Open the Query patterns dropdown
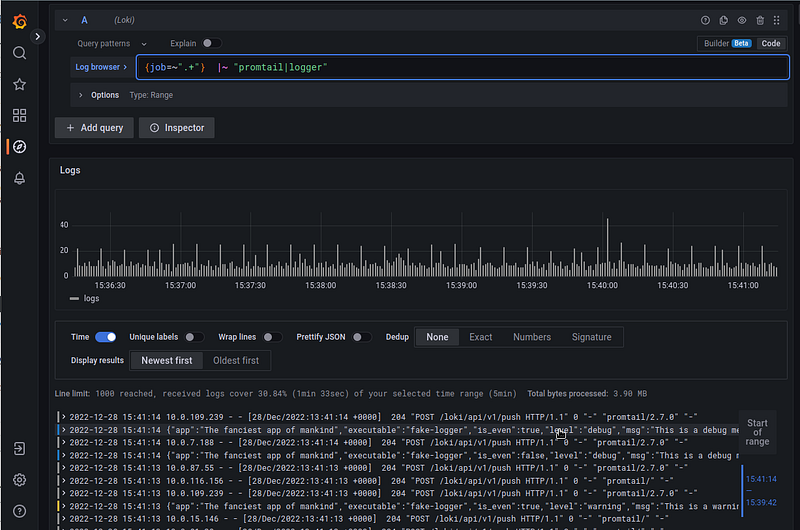Screen dimensions: 800x530 [112, 44]
